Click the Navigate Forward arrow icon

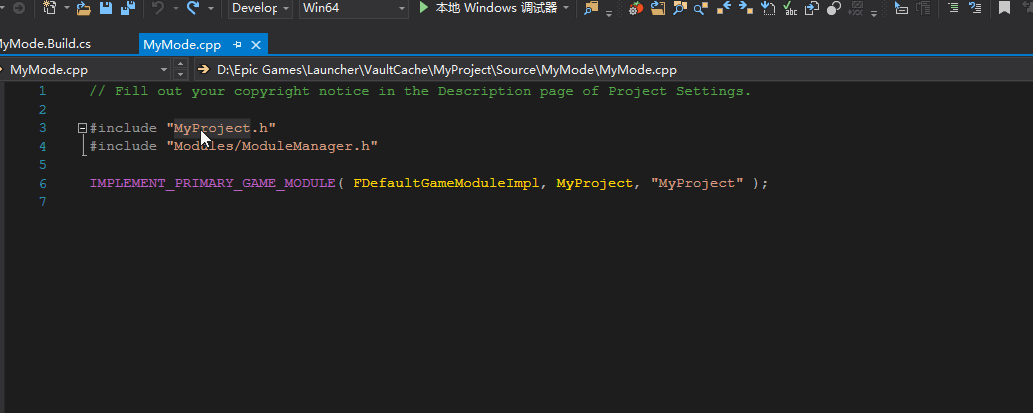(x=19, y=8)
